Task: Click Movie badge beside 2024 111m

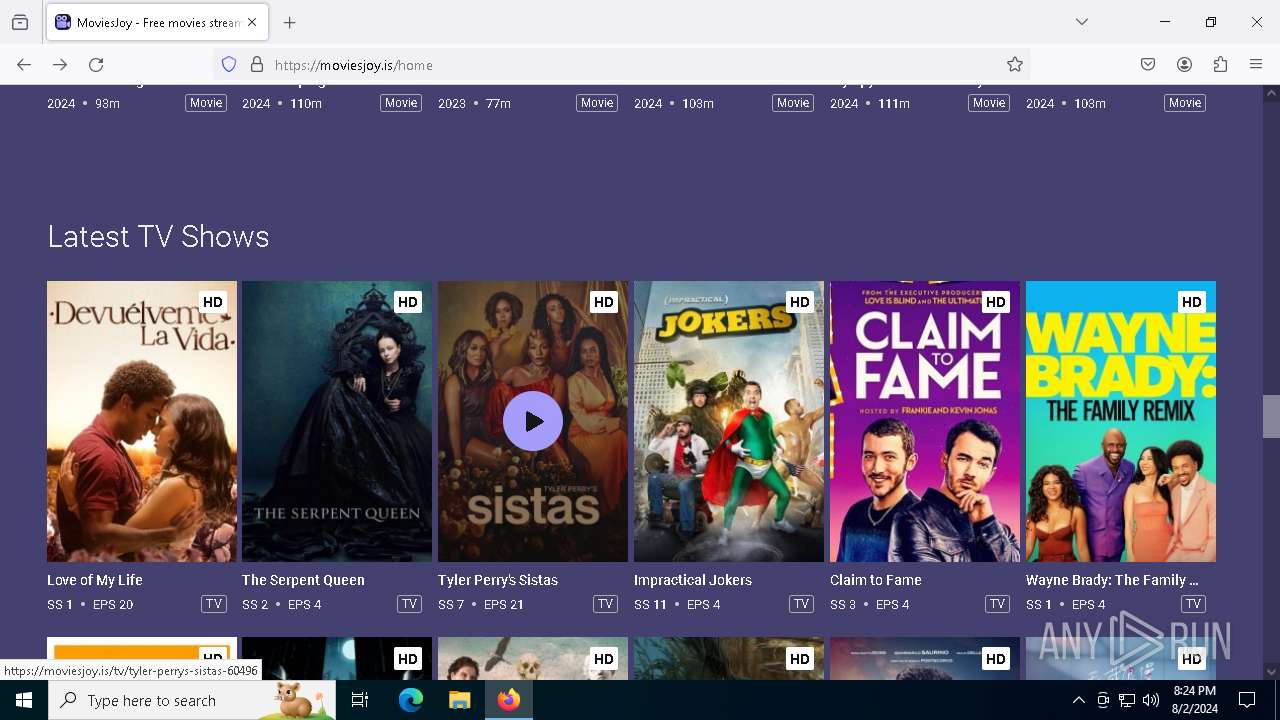Action: (989, 103)
